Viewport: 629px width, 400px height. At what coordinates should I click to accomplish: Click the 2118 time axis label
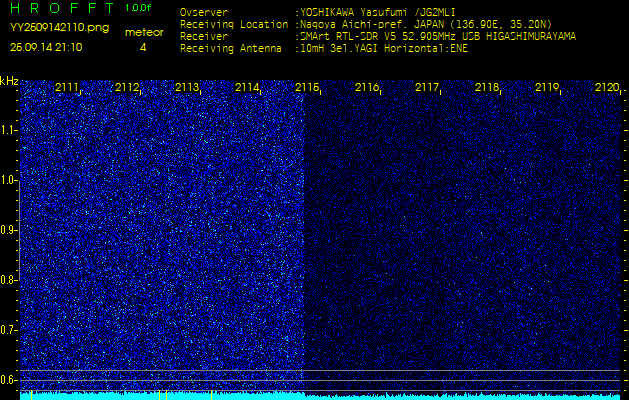487,87
